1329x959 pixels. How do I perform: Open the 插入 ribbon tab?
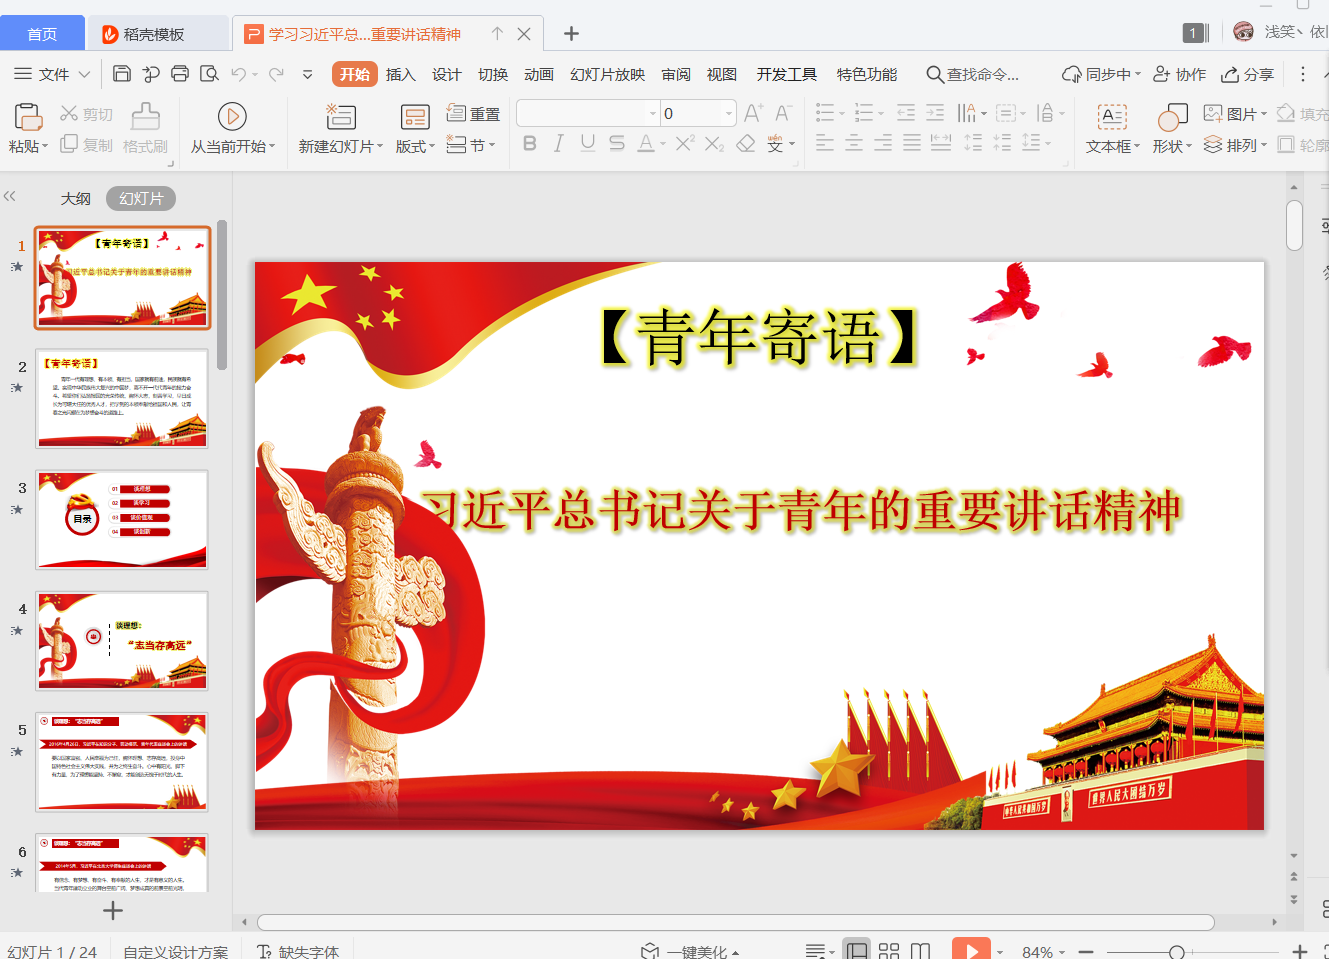coord(400,74)
